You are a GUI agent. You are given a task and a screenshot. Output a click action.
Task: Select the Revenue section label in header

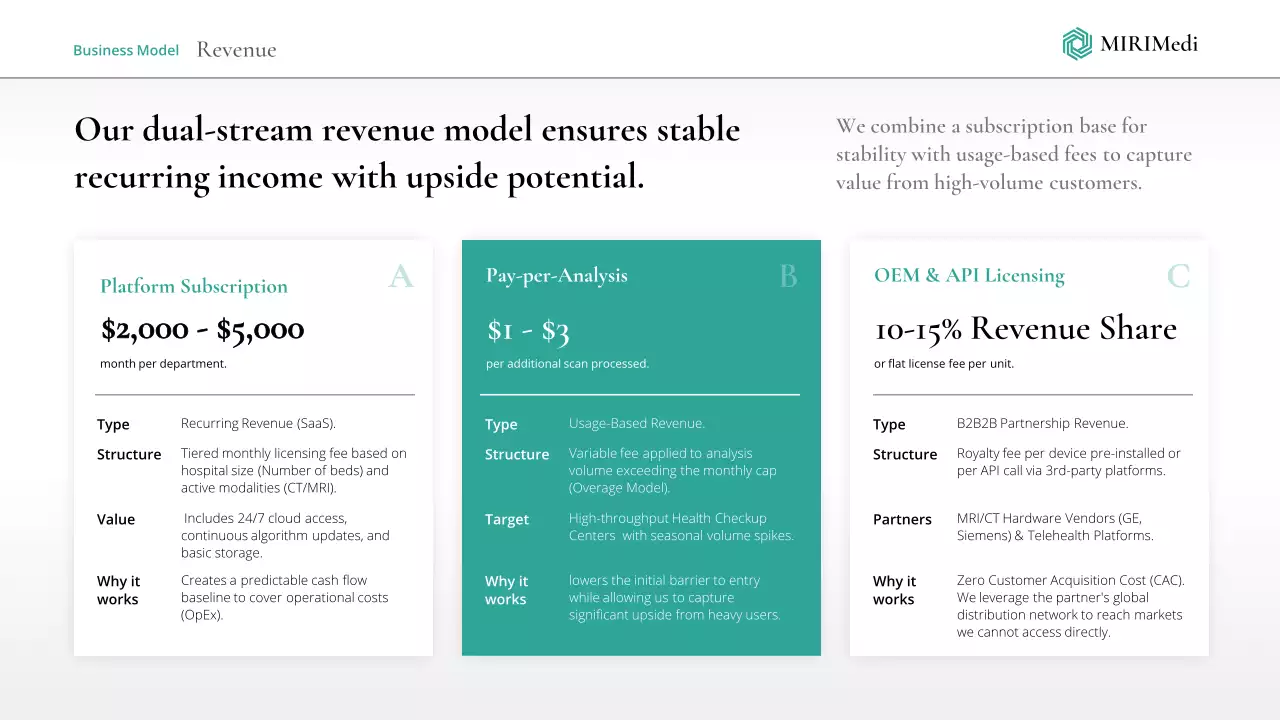[236, 50]
